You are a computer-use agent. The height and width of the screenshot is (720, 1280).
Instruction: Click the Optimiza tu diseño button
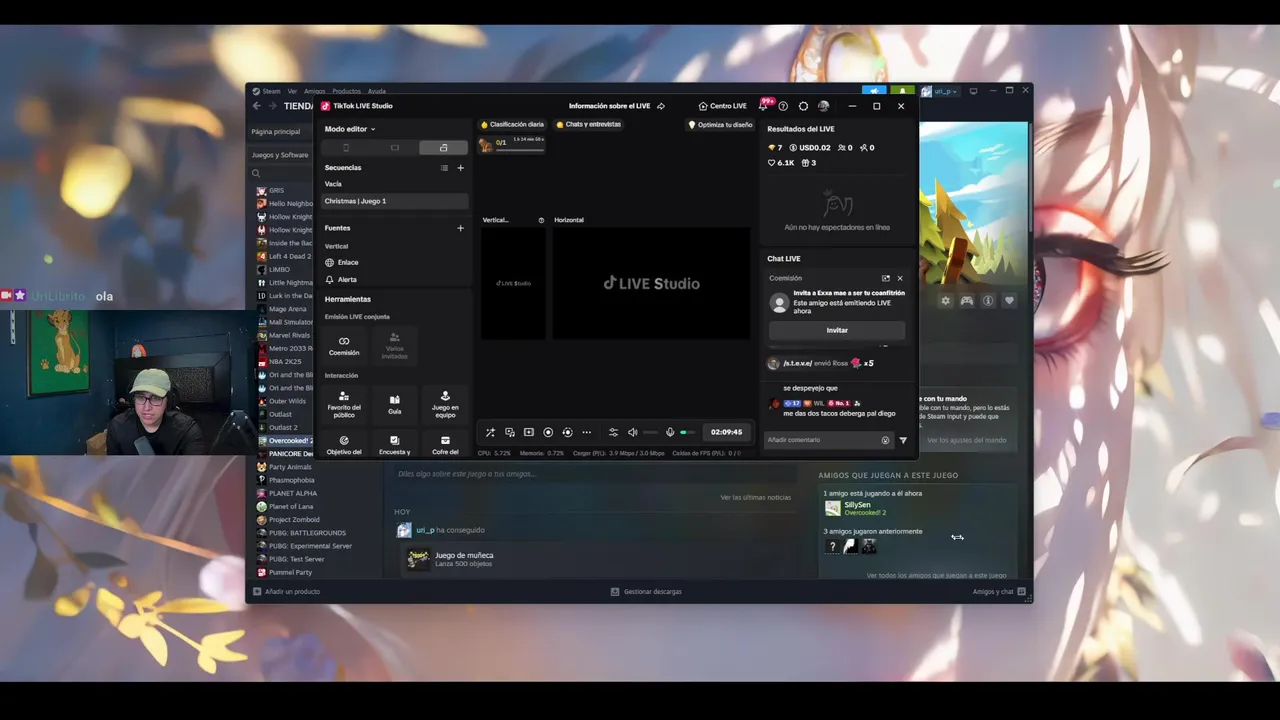[x=720, y=125]
